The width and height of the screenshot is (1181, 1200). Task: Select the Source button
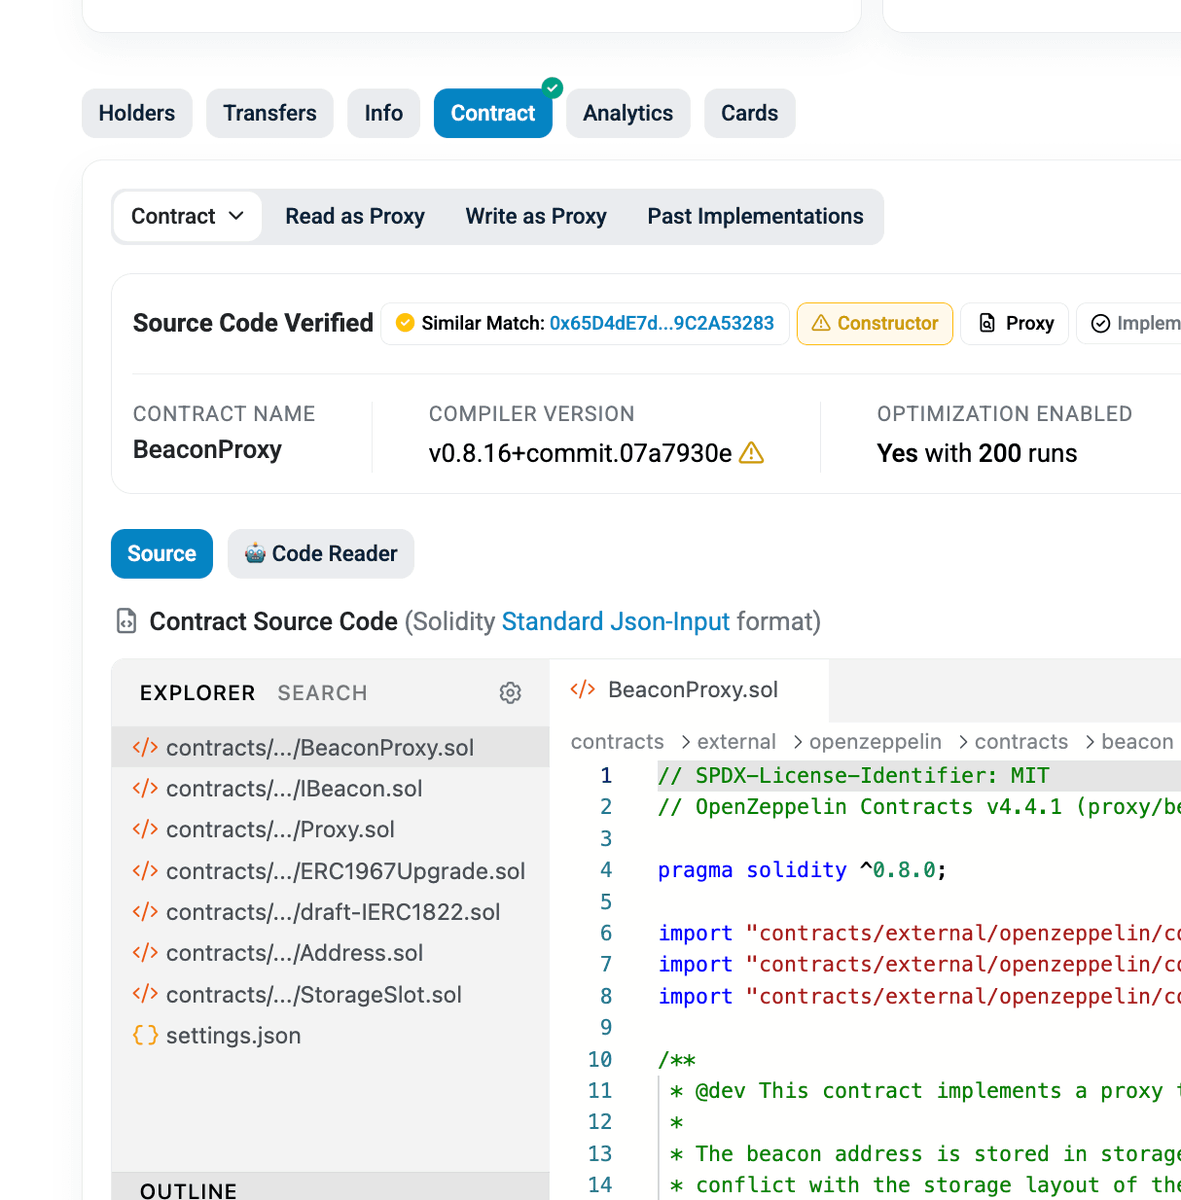pos(162,554)
